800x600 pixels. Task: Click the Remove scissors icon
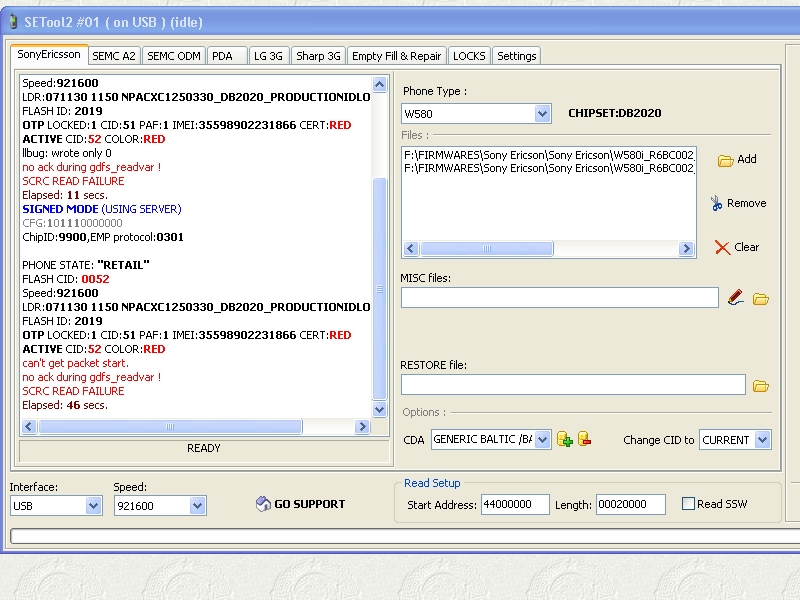click(x=716, y=203)
